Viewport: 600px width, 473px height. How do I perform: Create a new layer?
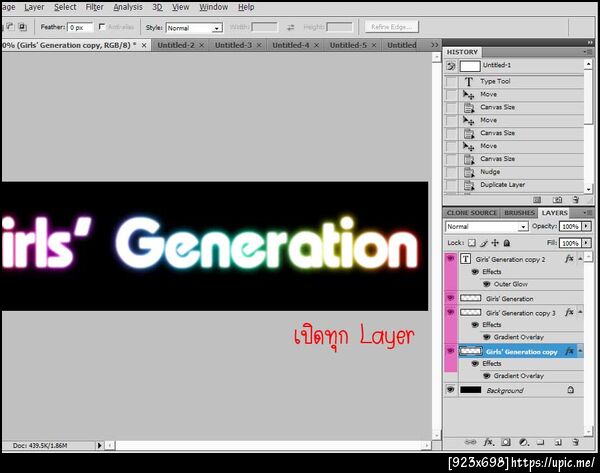[558, 442]
